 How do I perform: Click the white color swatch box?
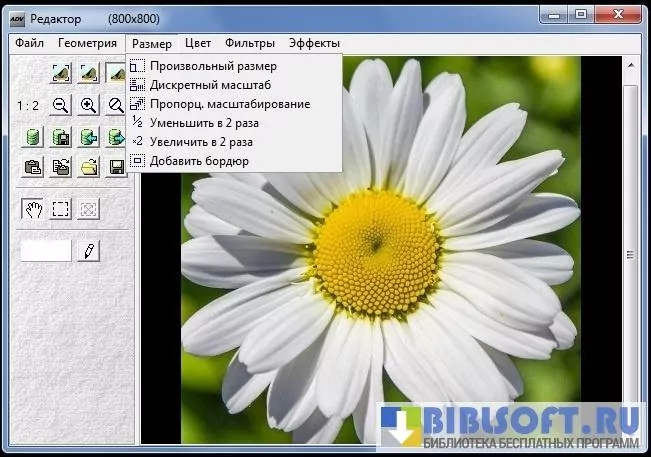tap(46, 250)
